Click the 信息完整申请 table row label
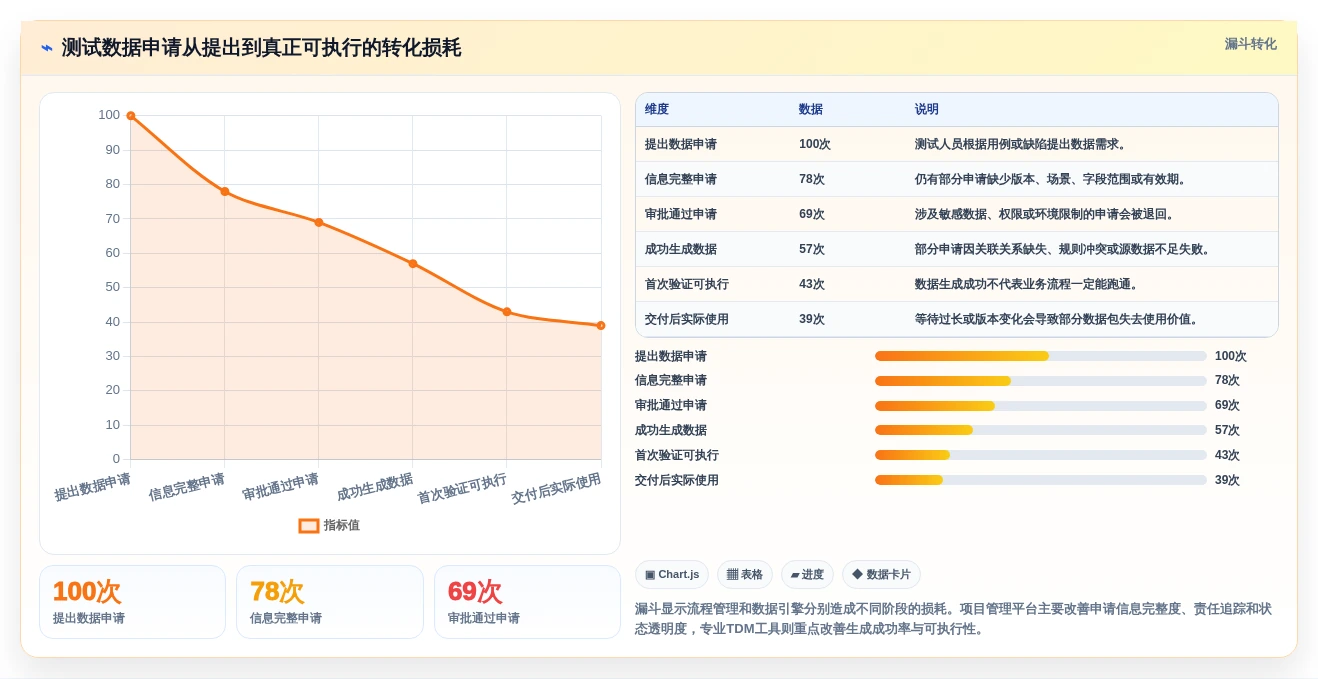 point(681,179)
